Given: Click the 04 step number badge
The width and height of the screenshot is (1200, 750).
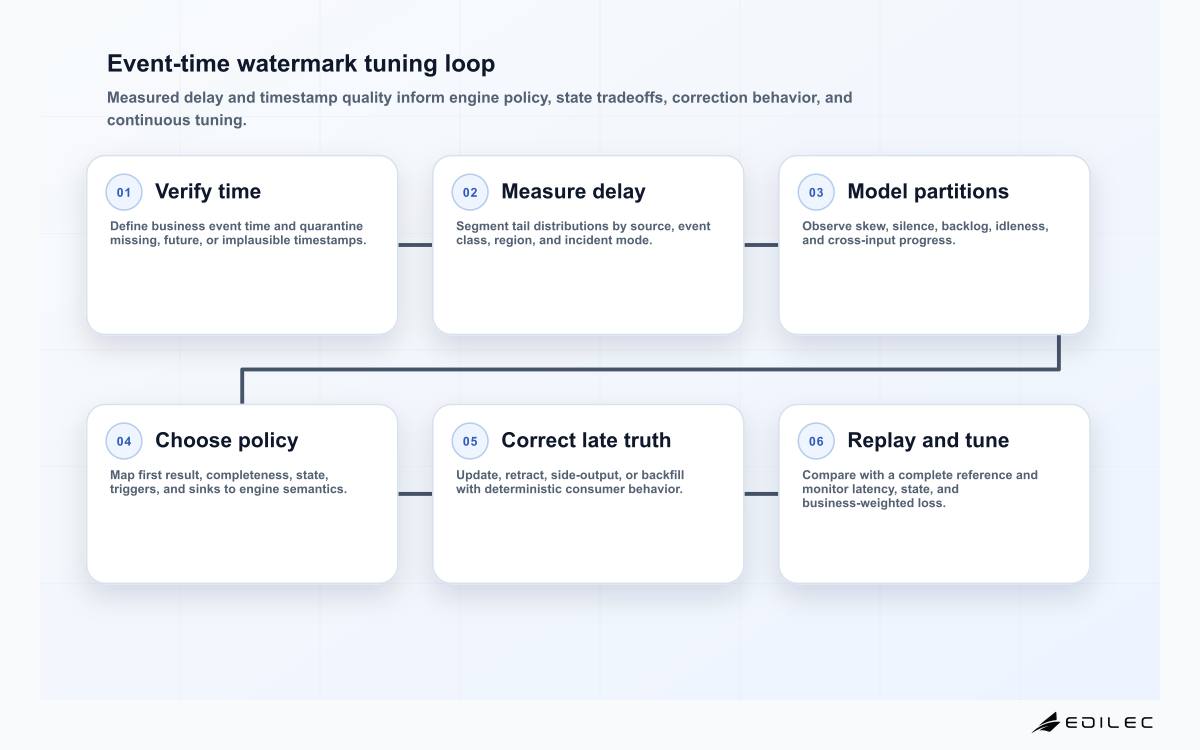Looking at the screenshot, I should [124, 441].
